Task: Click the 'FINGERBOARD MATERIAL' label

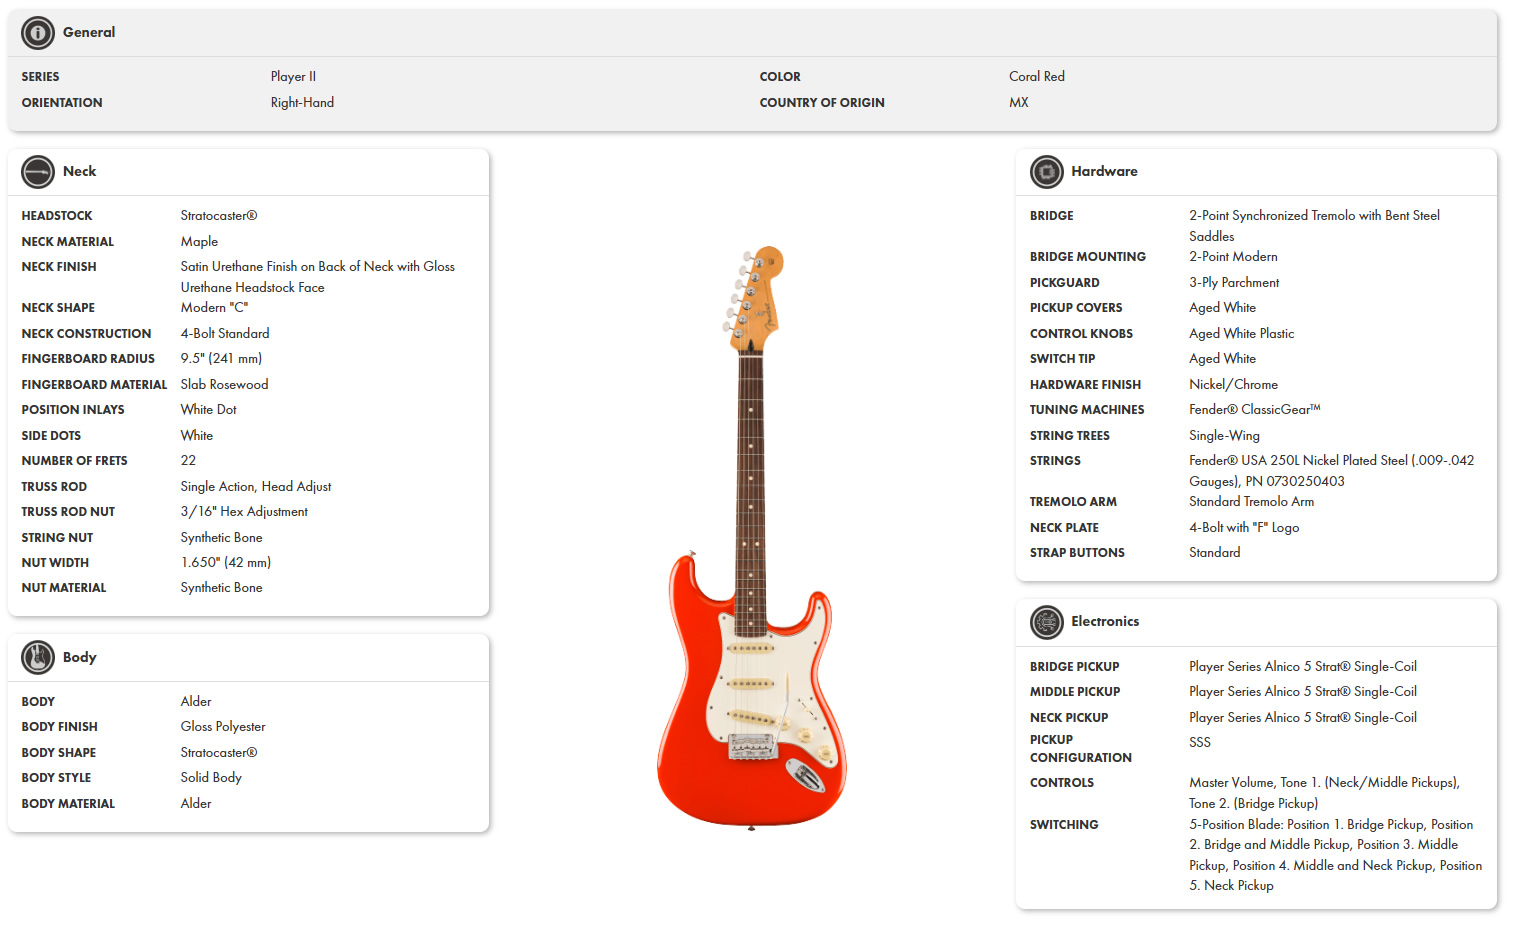Action: 94,384
